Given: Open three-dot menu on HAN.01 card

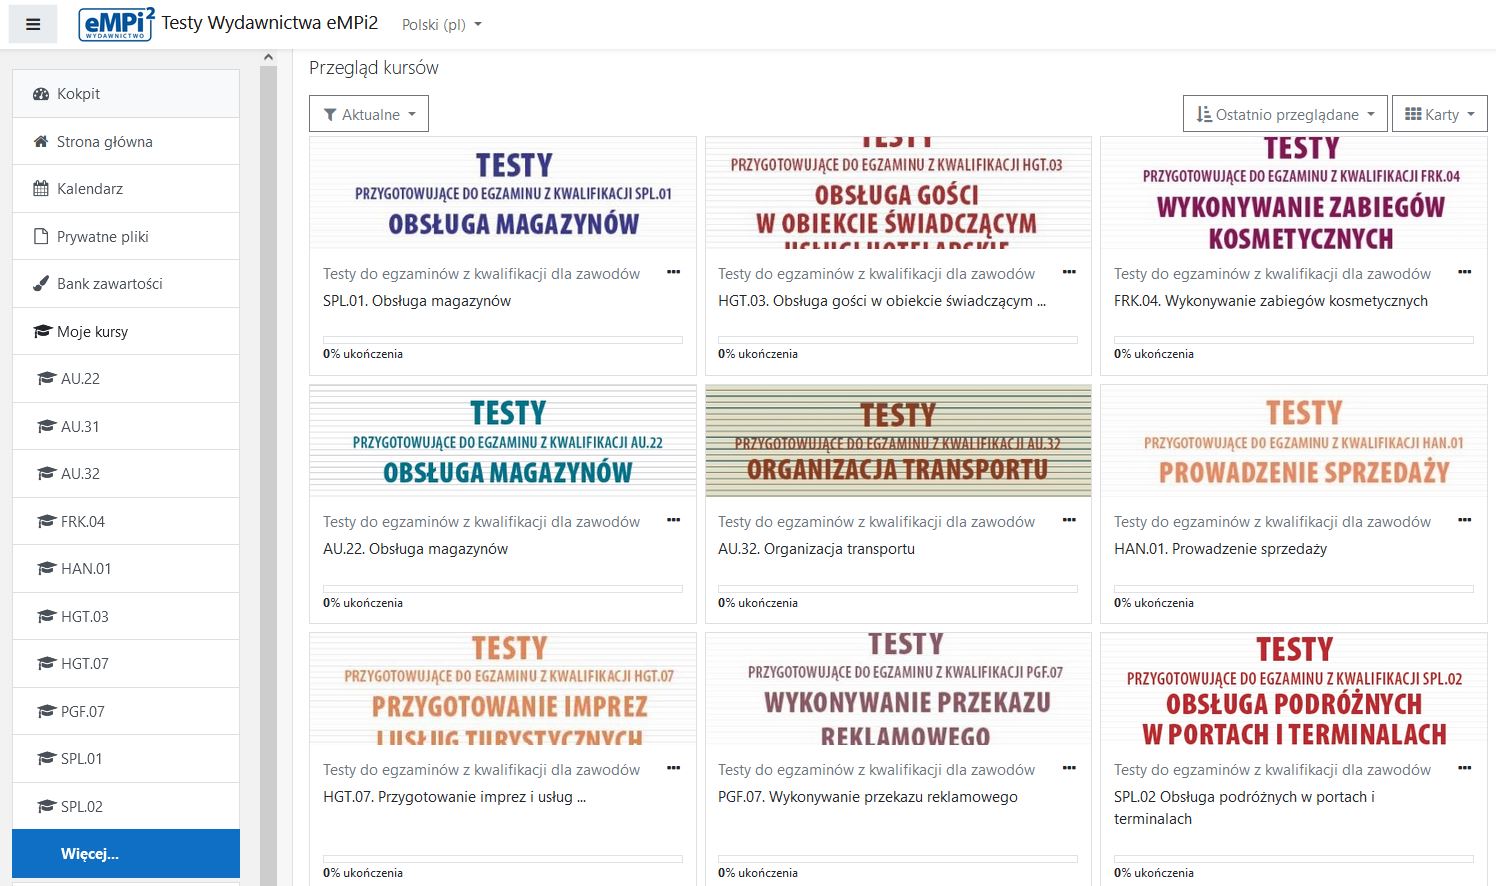Looking at the screenshot, I should (1464, 520).
